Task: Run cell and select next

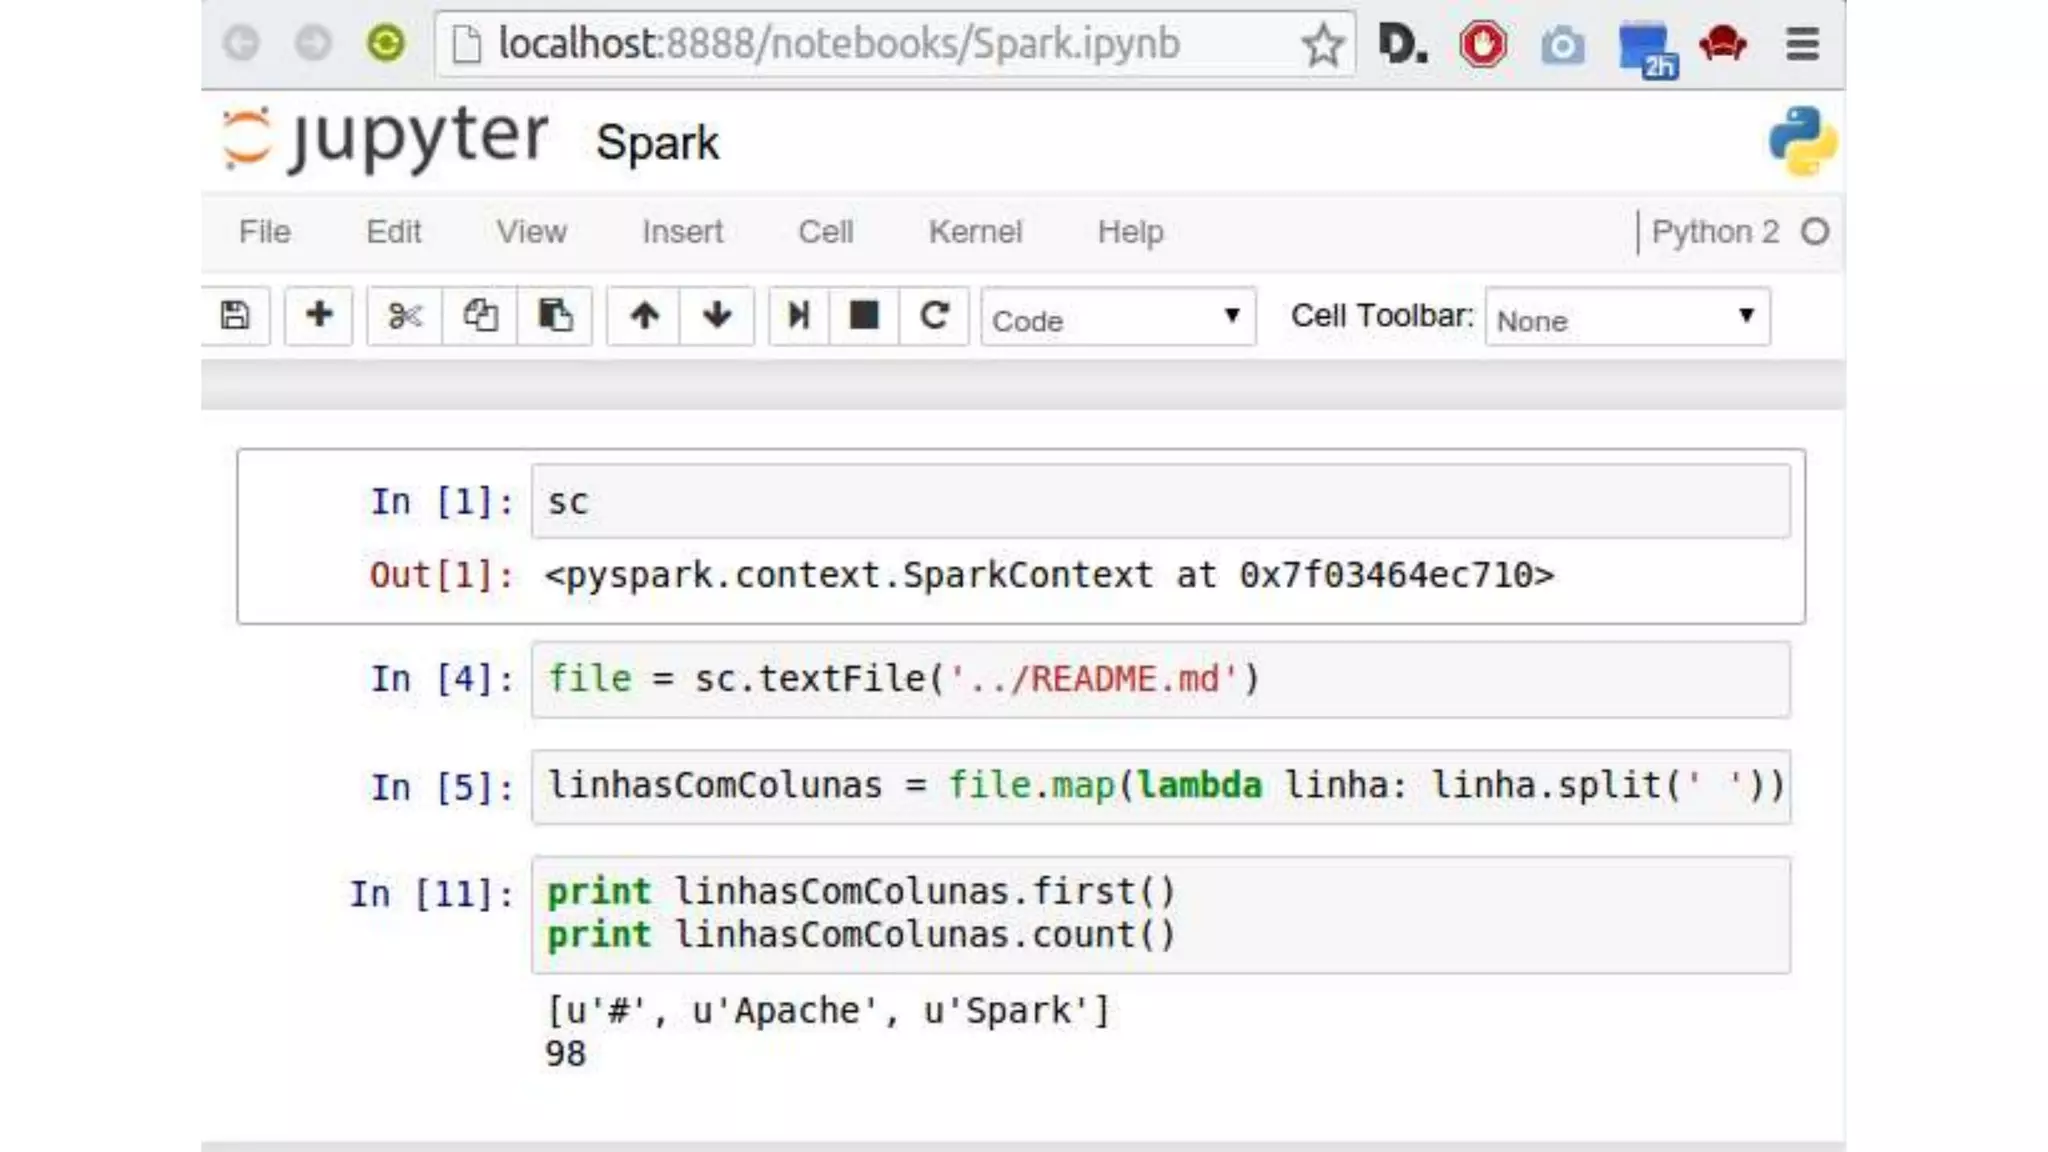Action: (798, 316)
